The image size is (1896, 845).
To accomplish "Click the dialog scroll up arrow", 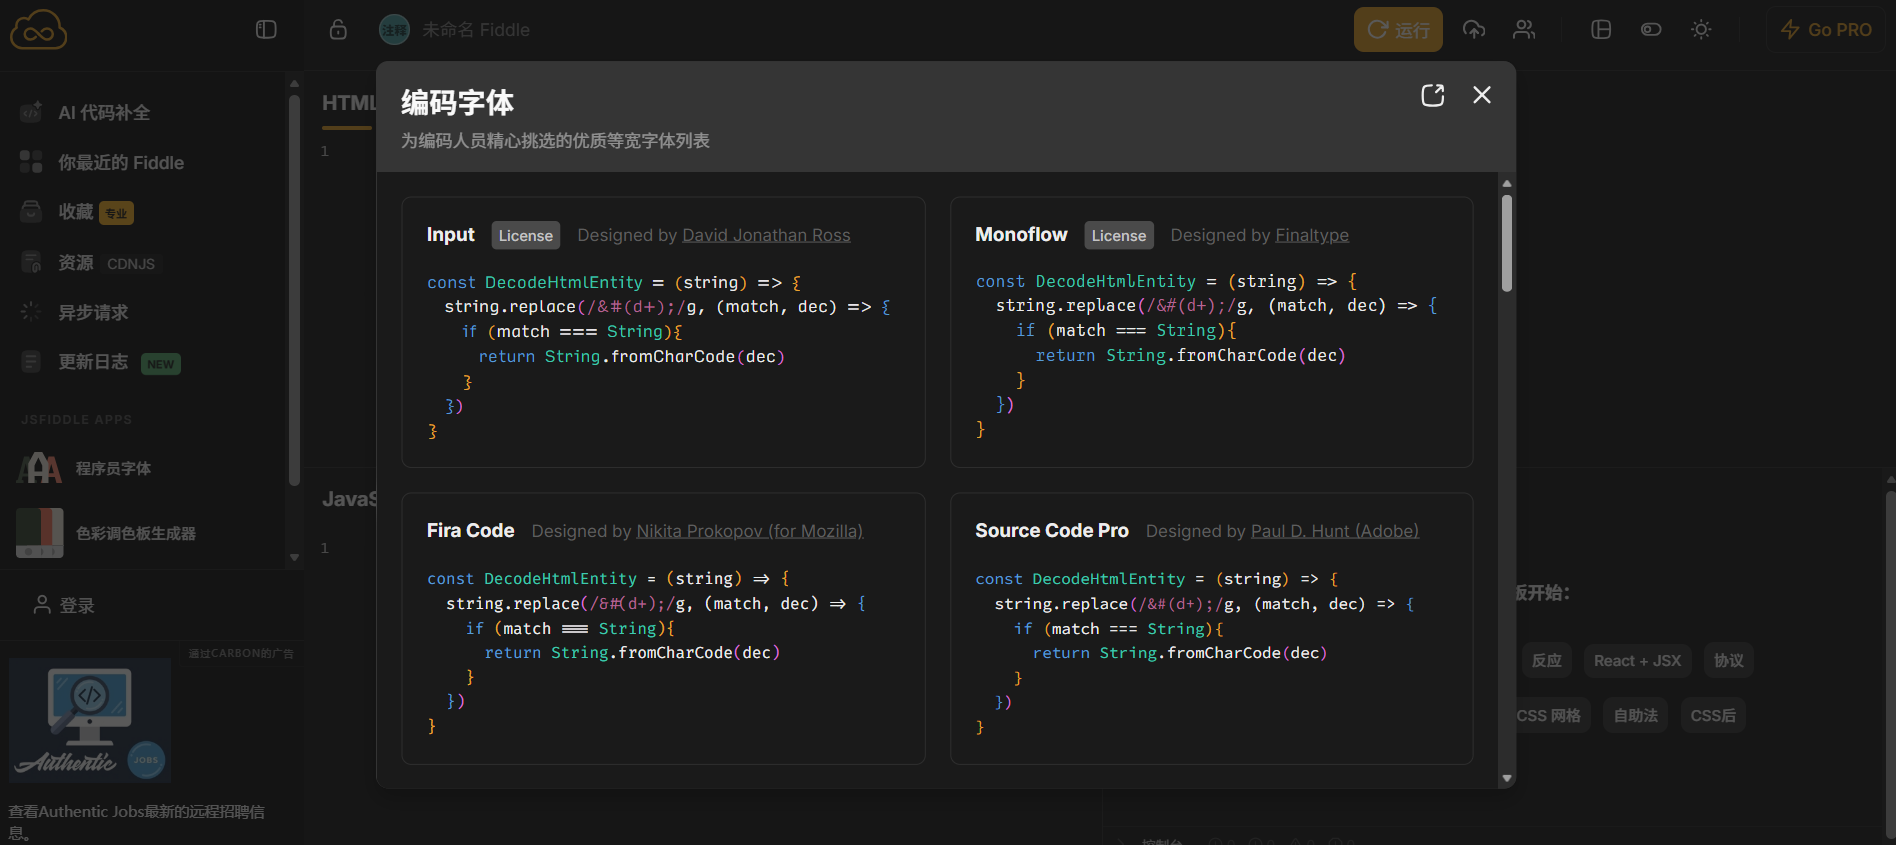I will coord(1507,184).
